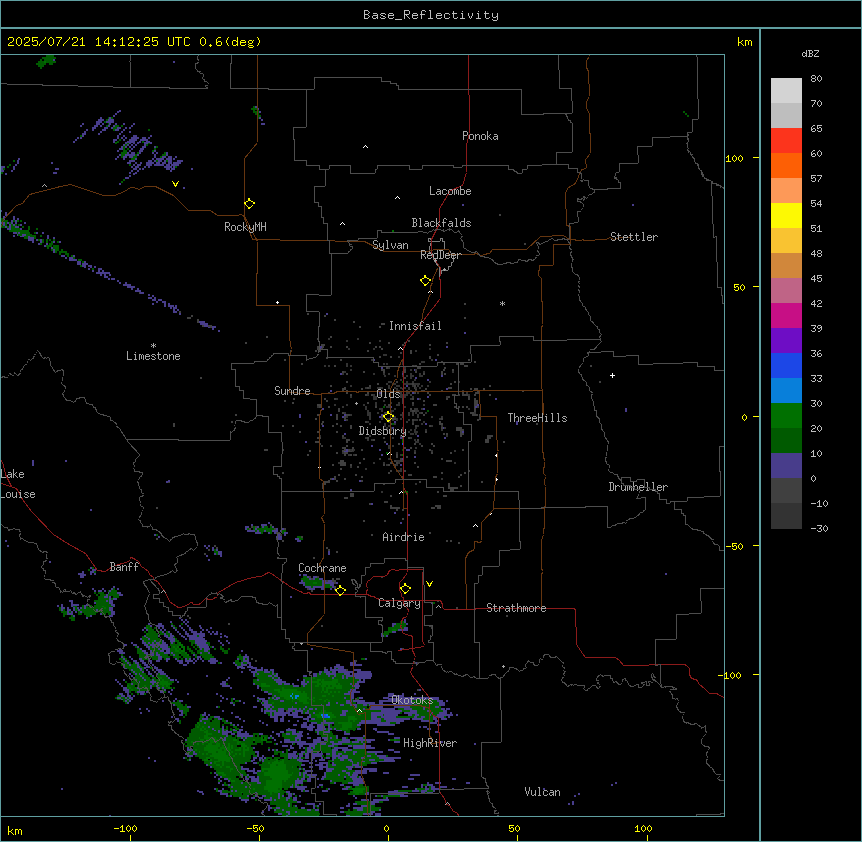
Task: Click the Didsbury city label
Action: click(x=383, y=431)
